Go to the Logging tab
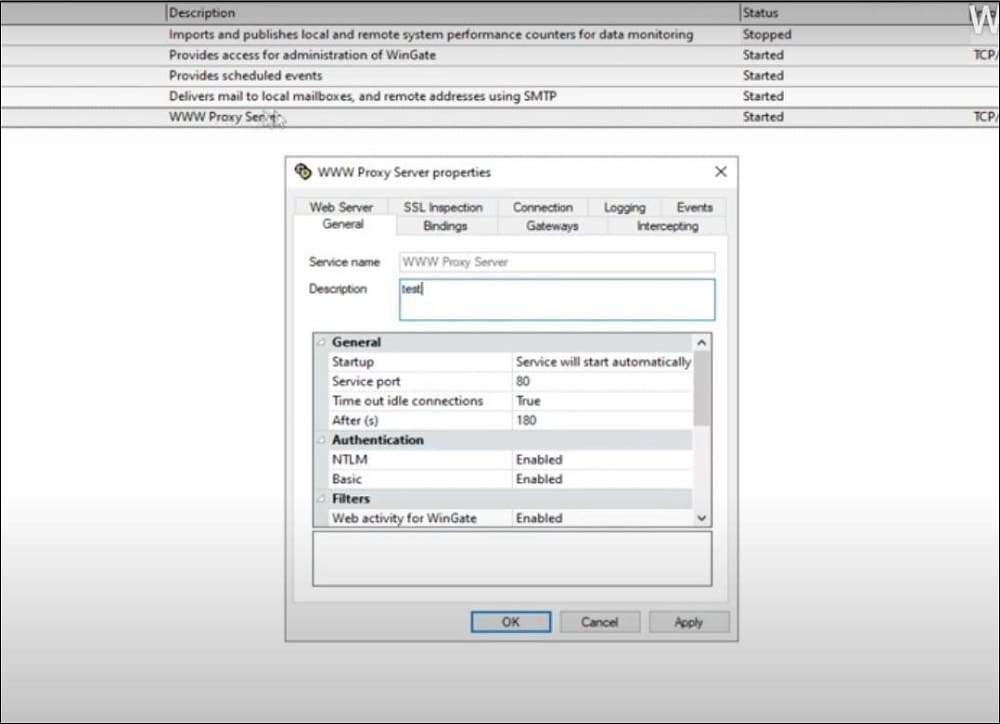 click(x=624, y=207)
